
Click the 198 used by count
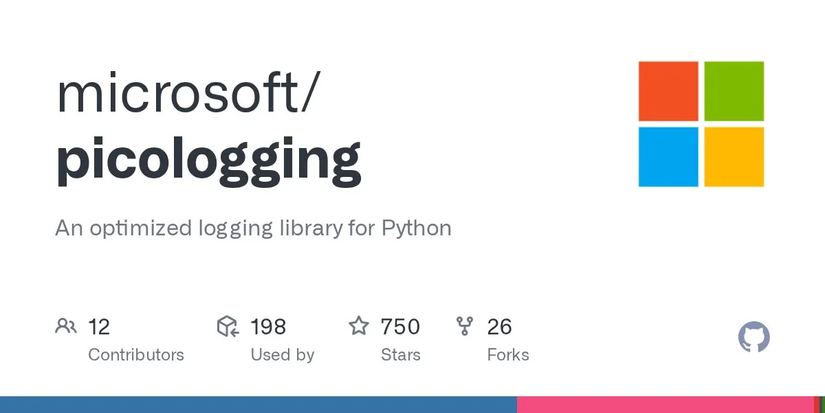pyautogui.click(x=268, y=326)
